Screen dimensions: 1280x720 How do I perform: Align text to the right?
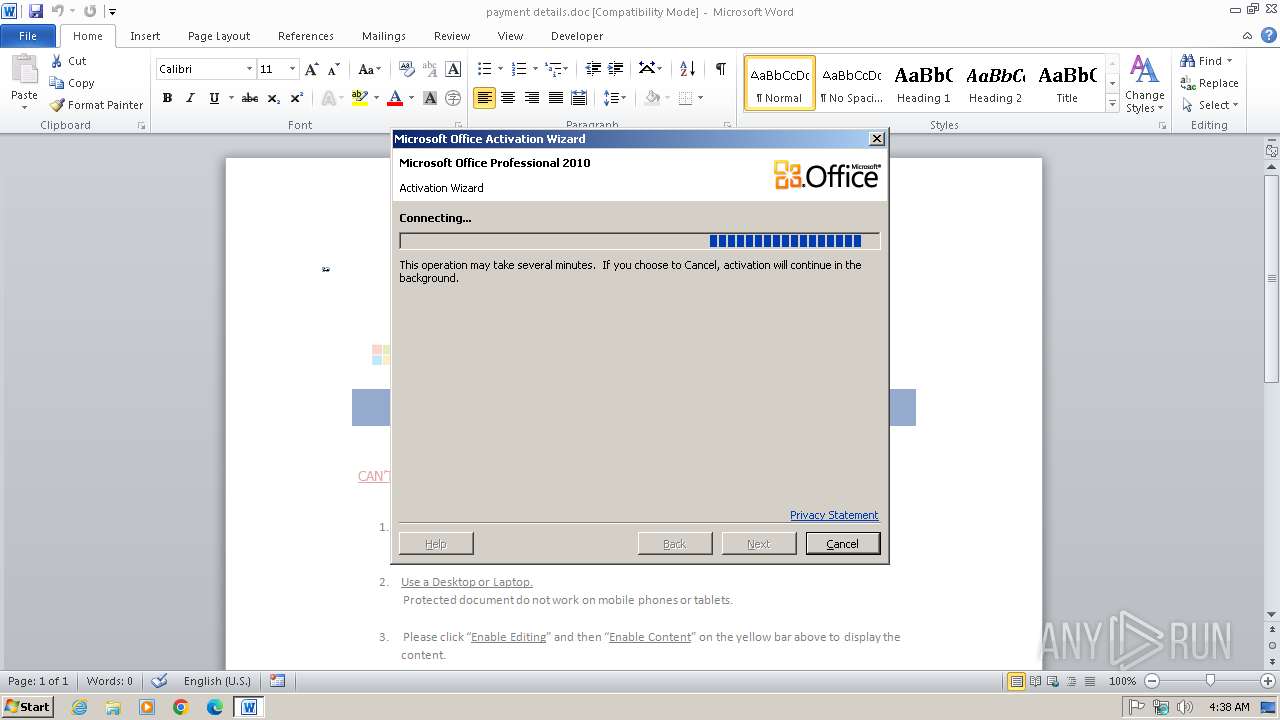(532, 98)
